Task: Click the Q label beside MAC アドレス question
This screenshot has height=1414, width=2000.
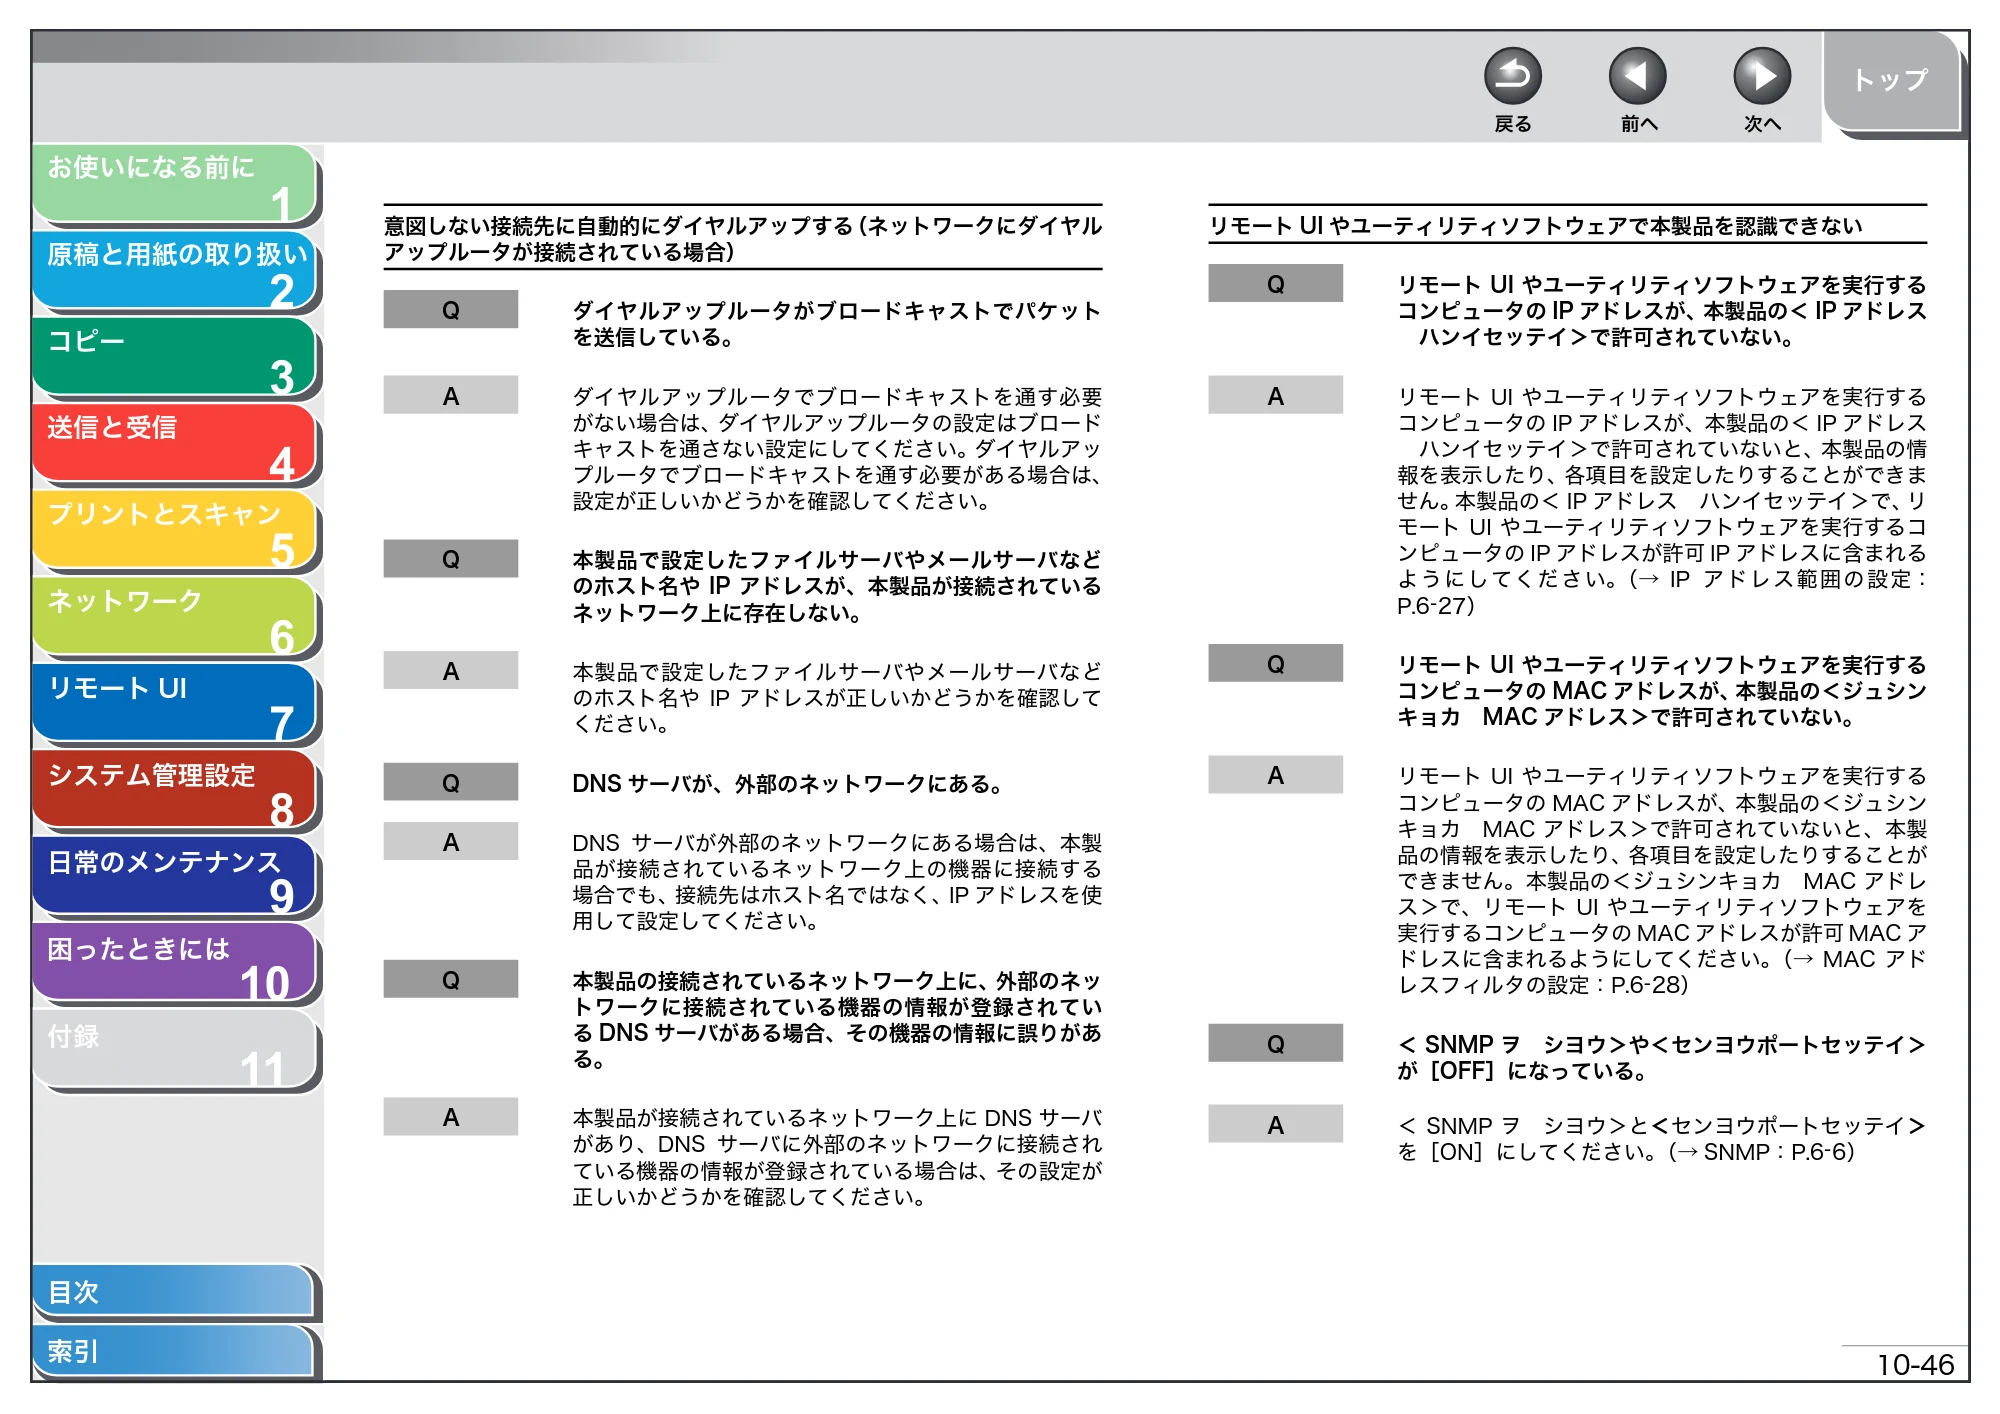Action: click(x=1275, y=663)
